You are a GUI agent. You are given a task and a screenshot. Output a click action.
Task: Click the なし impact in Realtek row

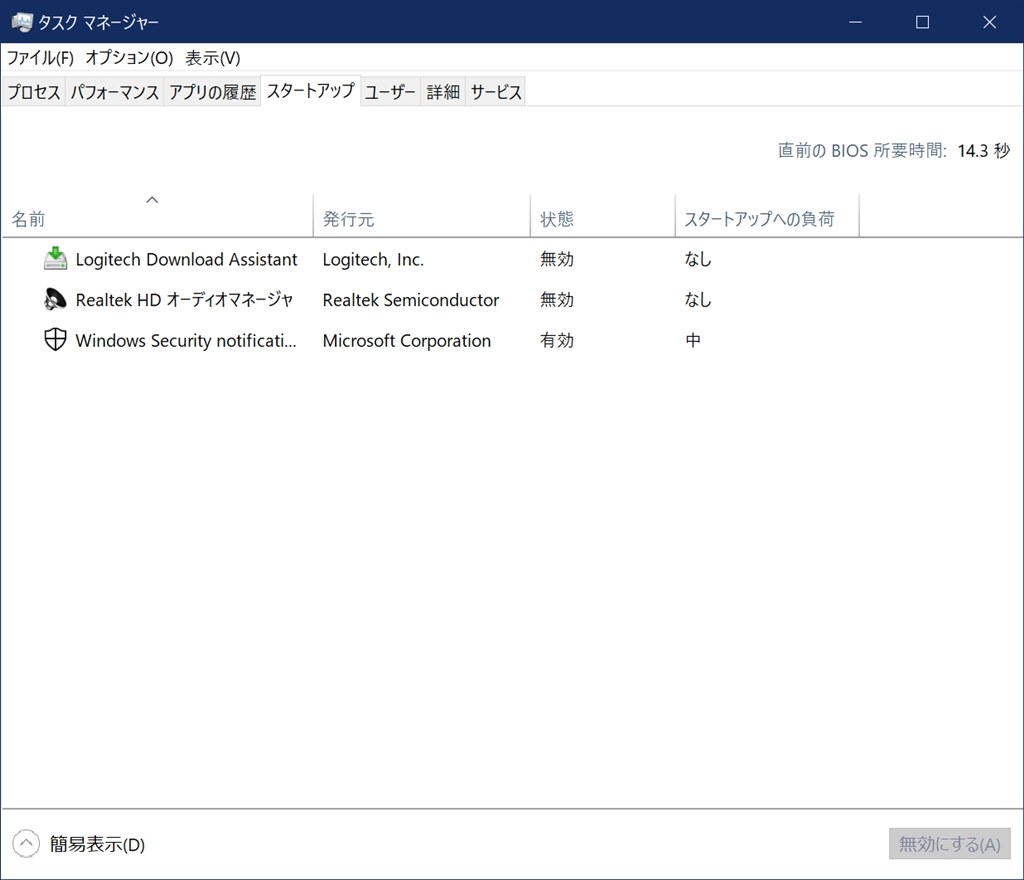click(x=697, y=300)
